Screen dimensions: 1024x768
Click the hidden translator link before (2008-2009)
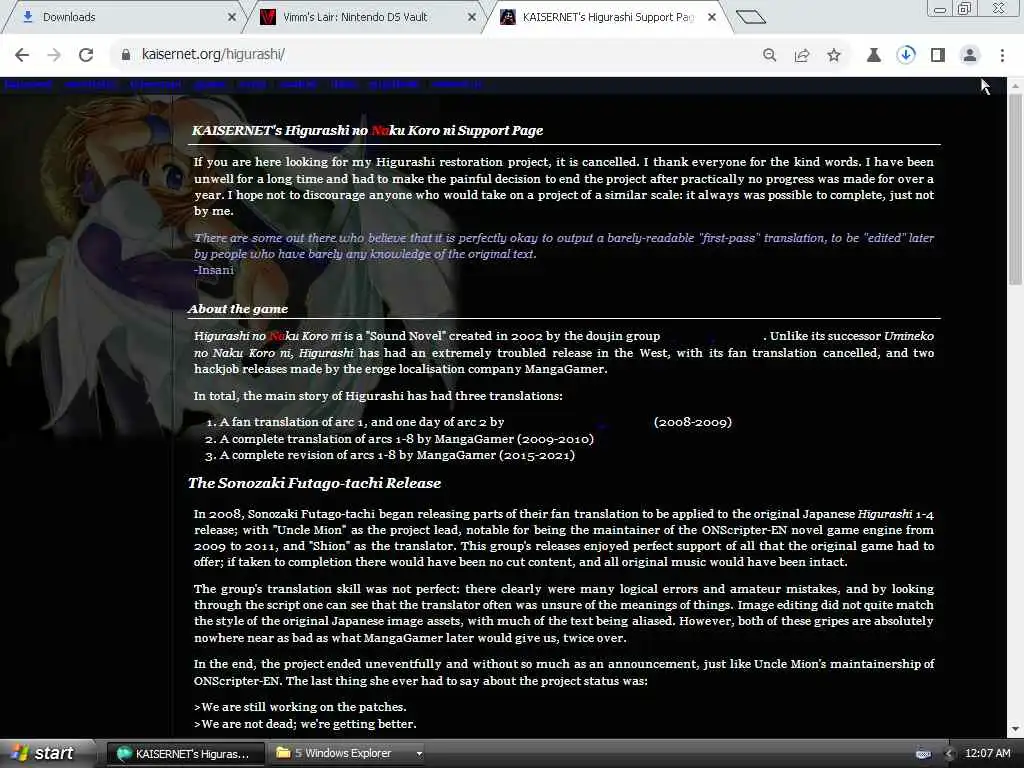click(x=579, y=423)
